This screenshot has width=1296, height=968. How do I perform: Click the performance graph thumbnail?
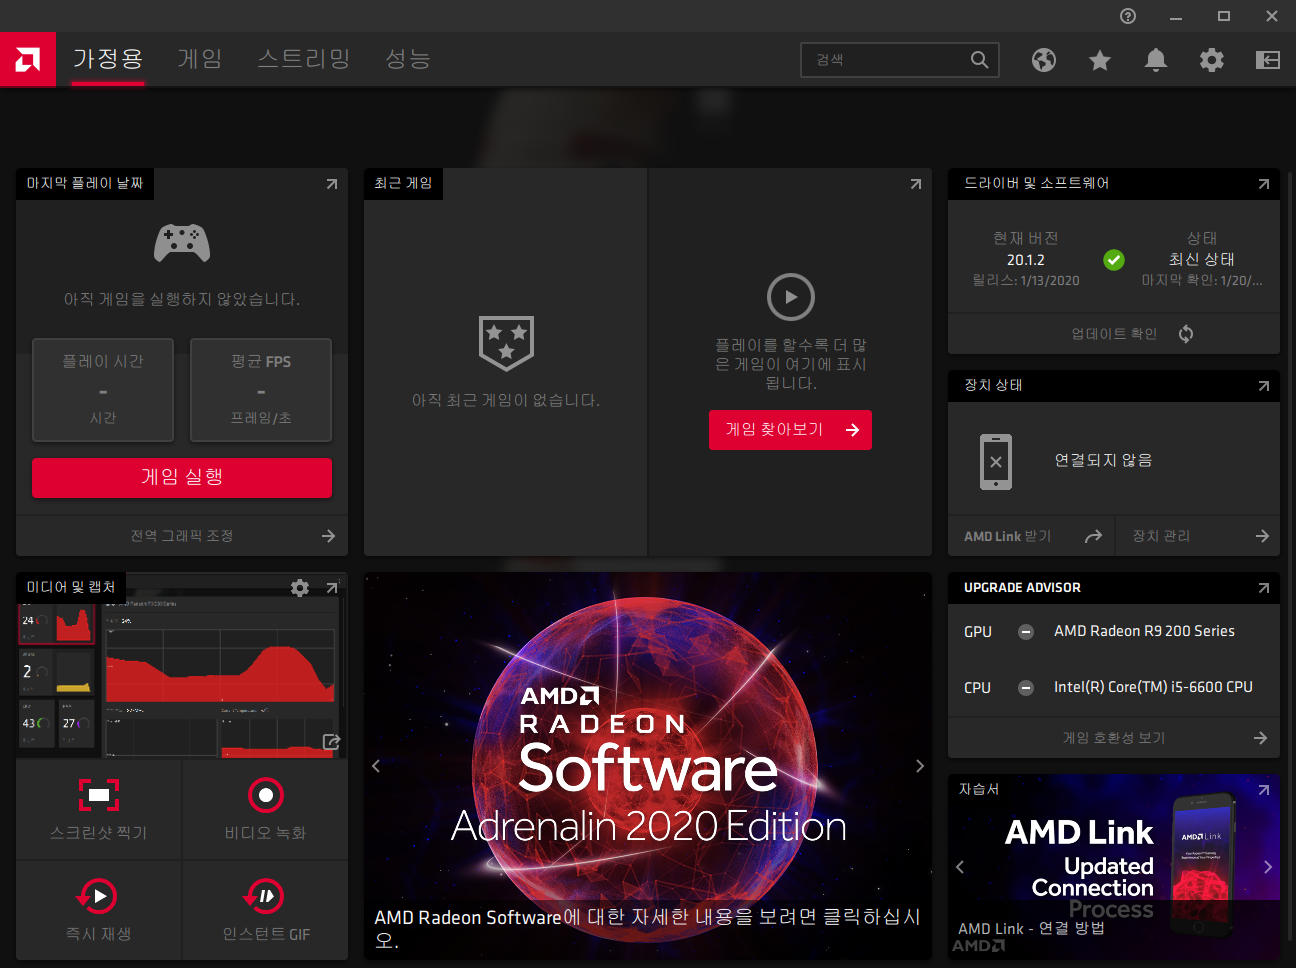tap(180, 680)
